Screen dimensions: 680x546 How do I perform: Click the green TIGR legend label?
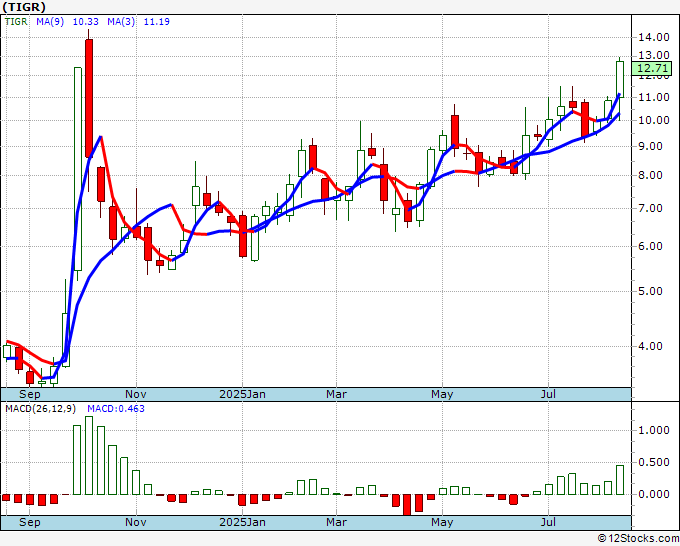(x=16, y=22)
